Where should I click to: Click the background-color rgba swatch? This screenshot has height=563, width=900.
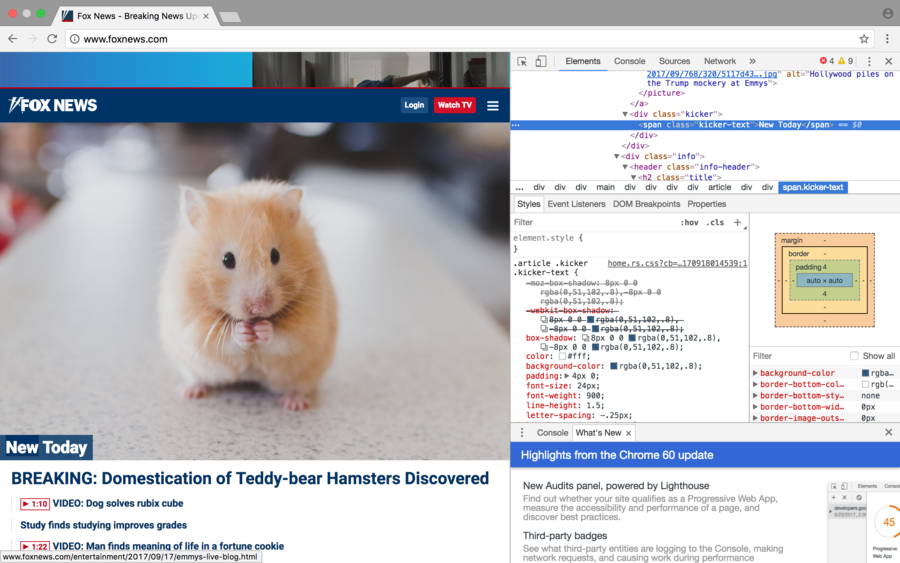(x=614, y=366)
